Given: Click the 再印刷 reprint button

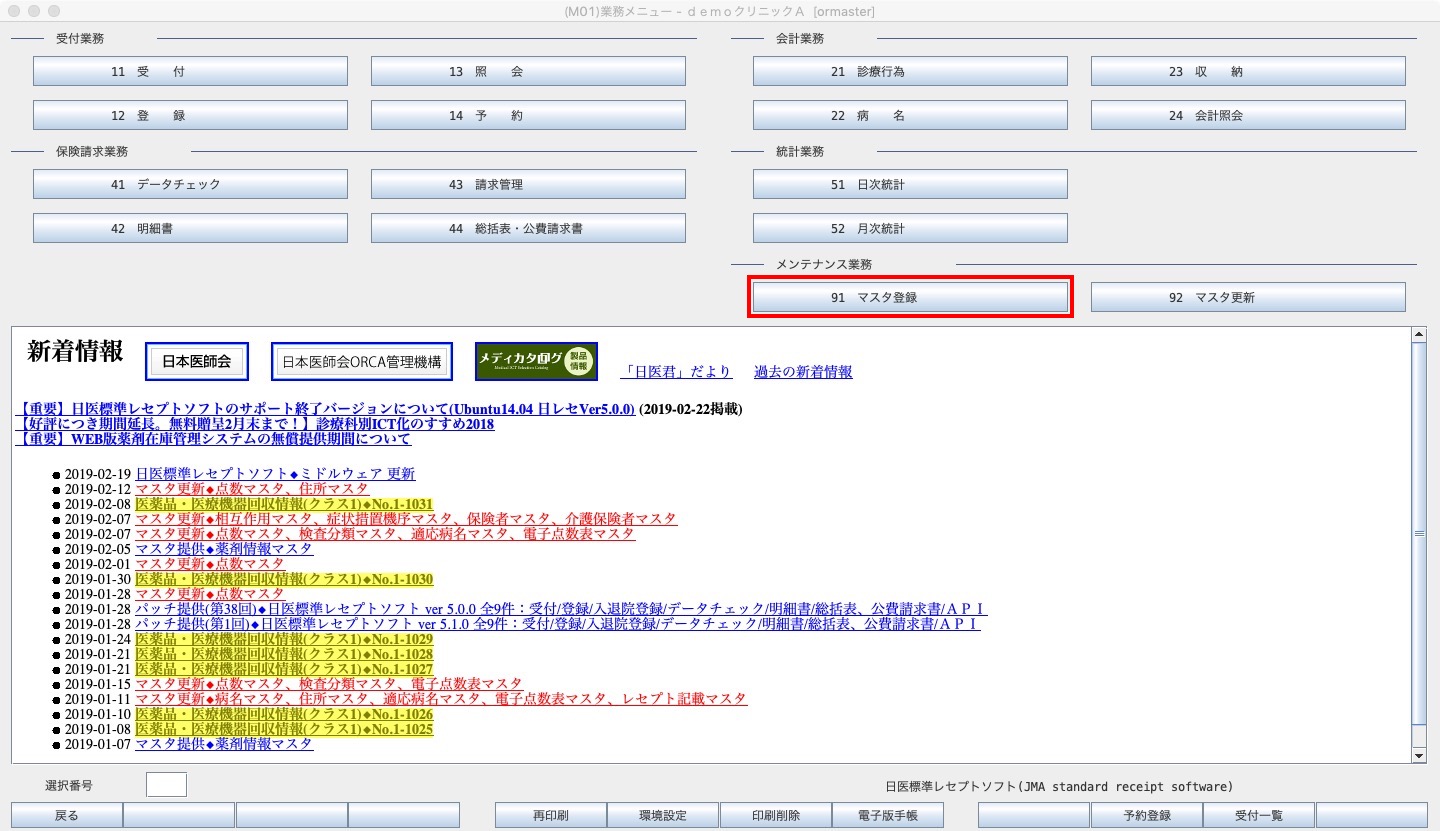Looking at the screenshot, I should point(550,815).
